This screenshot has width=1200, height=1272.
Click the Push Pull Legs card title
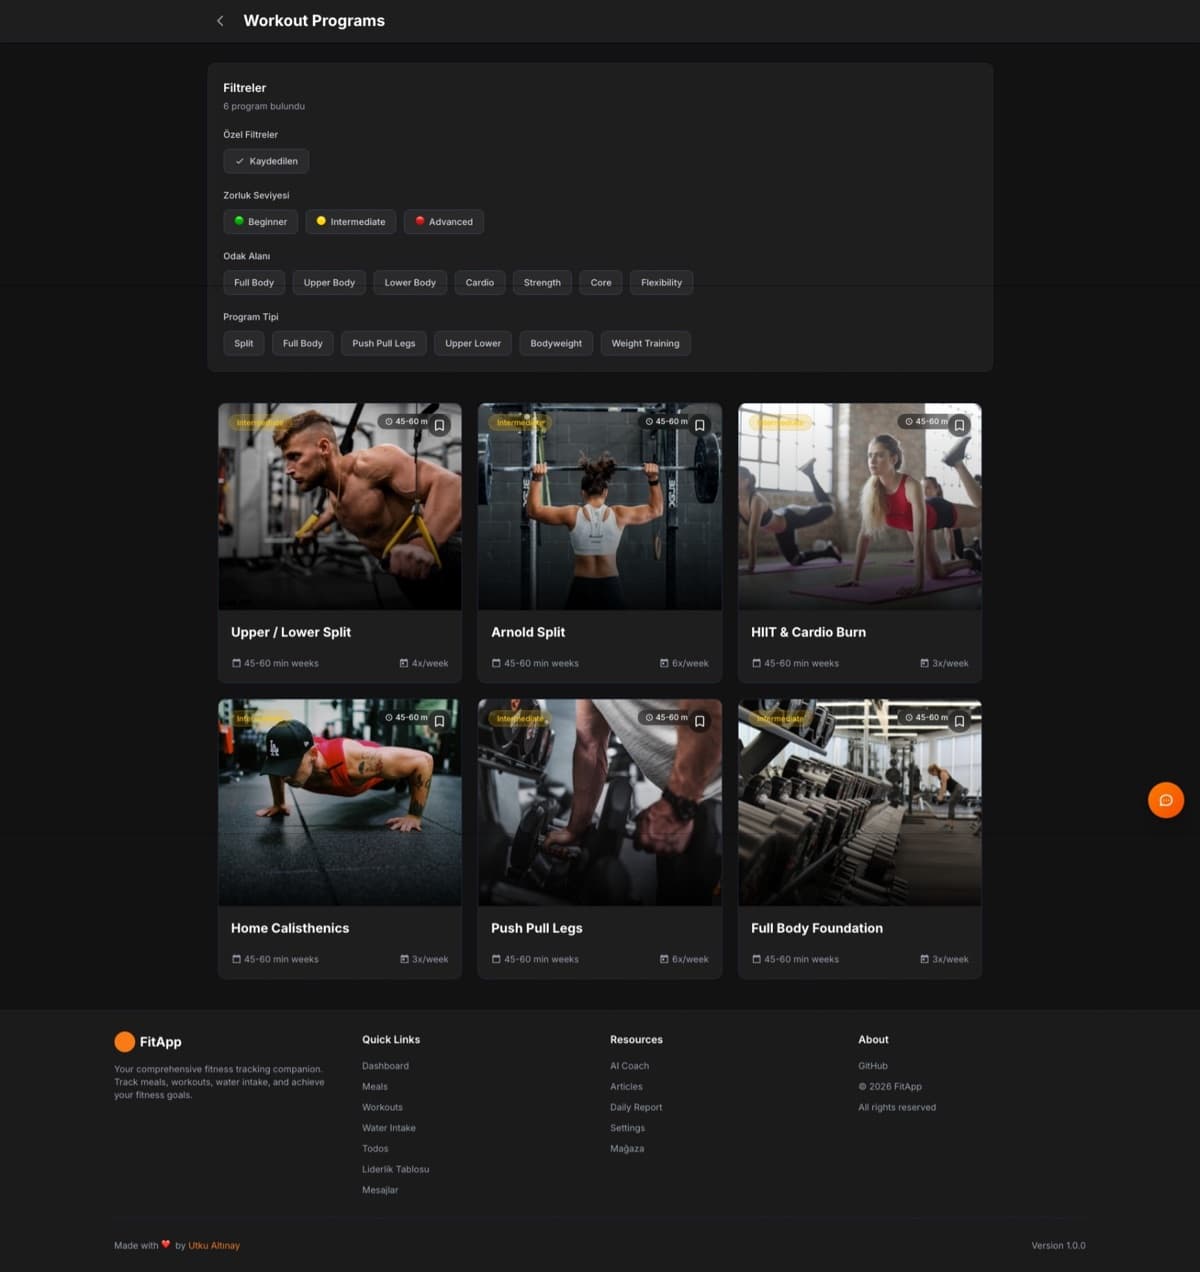tap(536, 929)
